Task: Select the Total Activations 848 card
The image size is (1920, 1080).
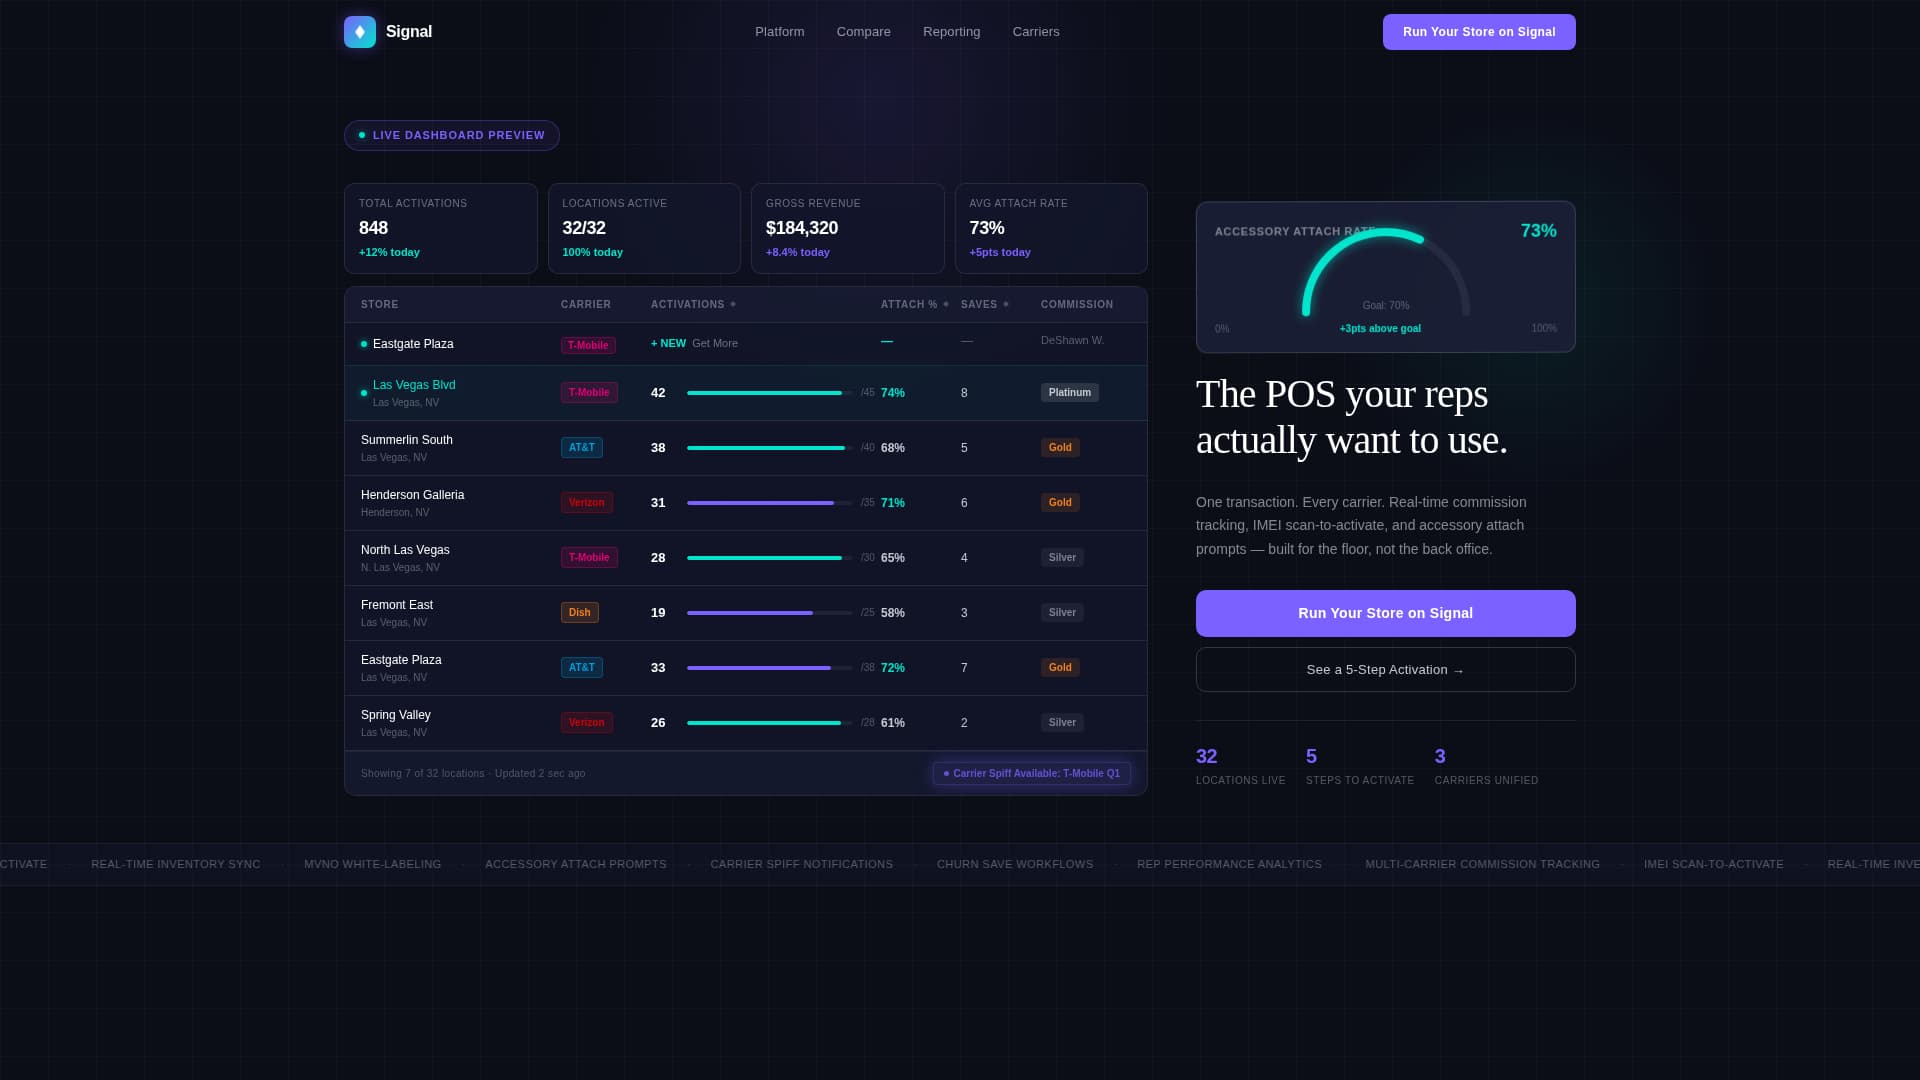Action: coord(440,228)
